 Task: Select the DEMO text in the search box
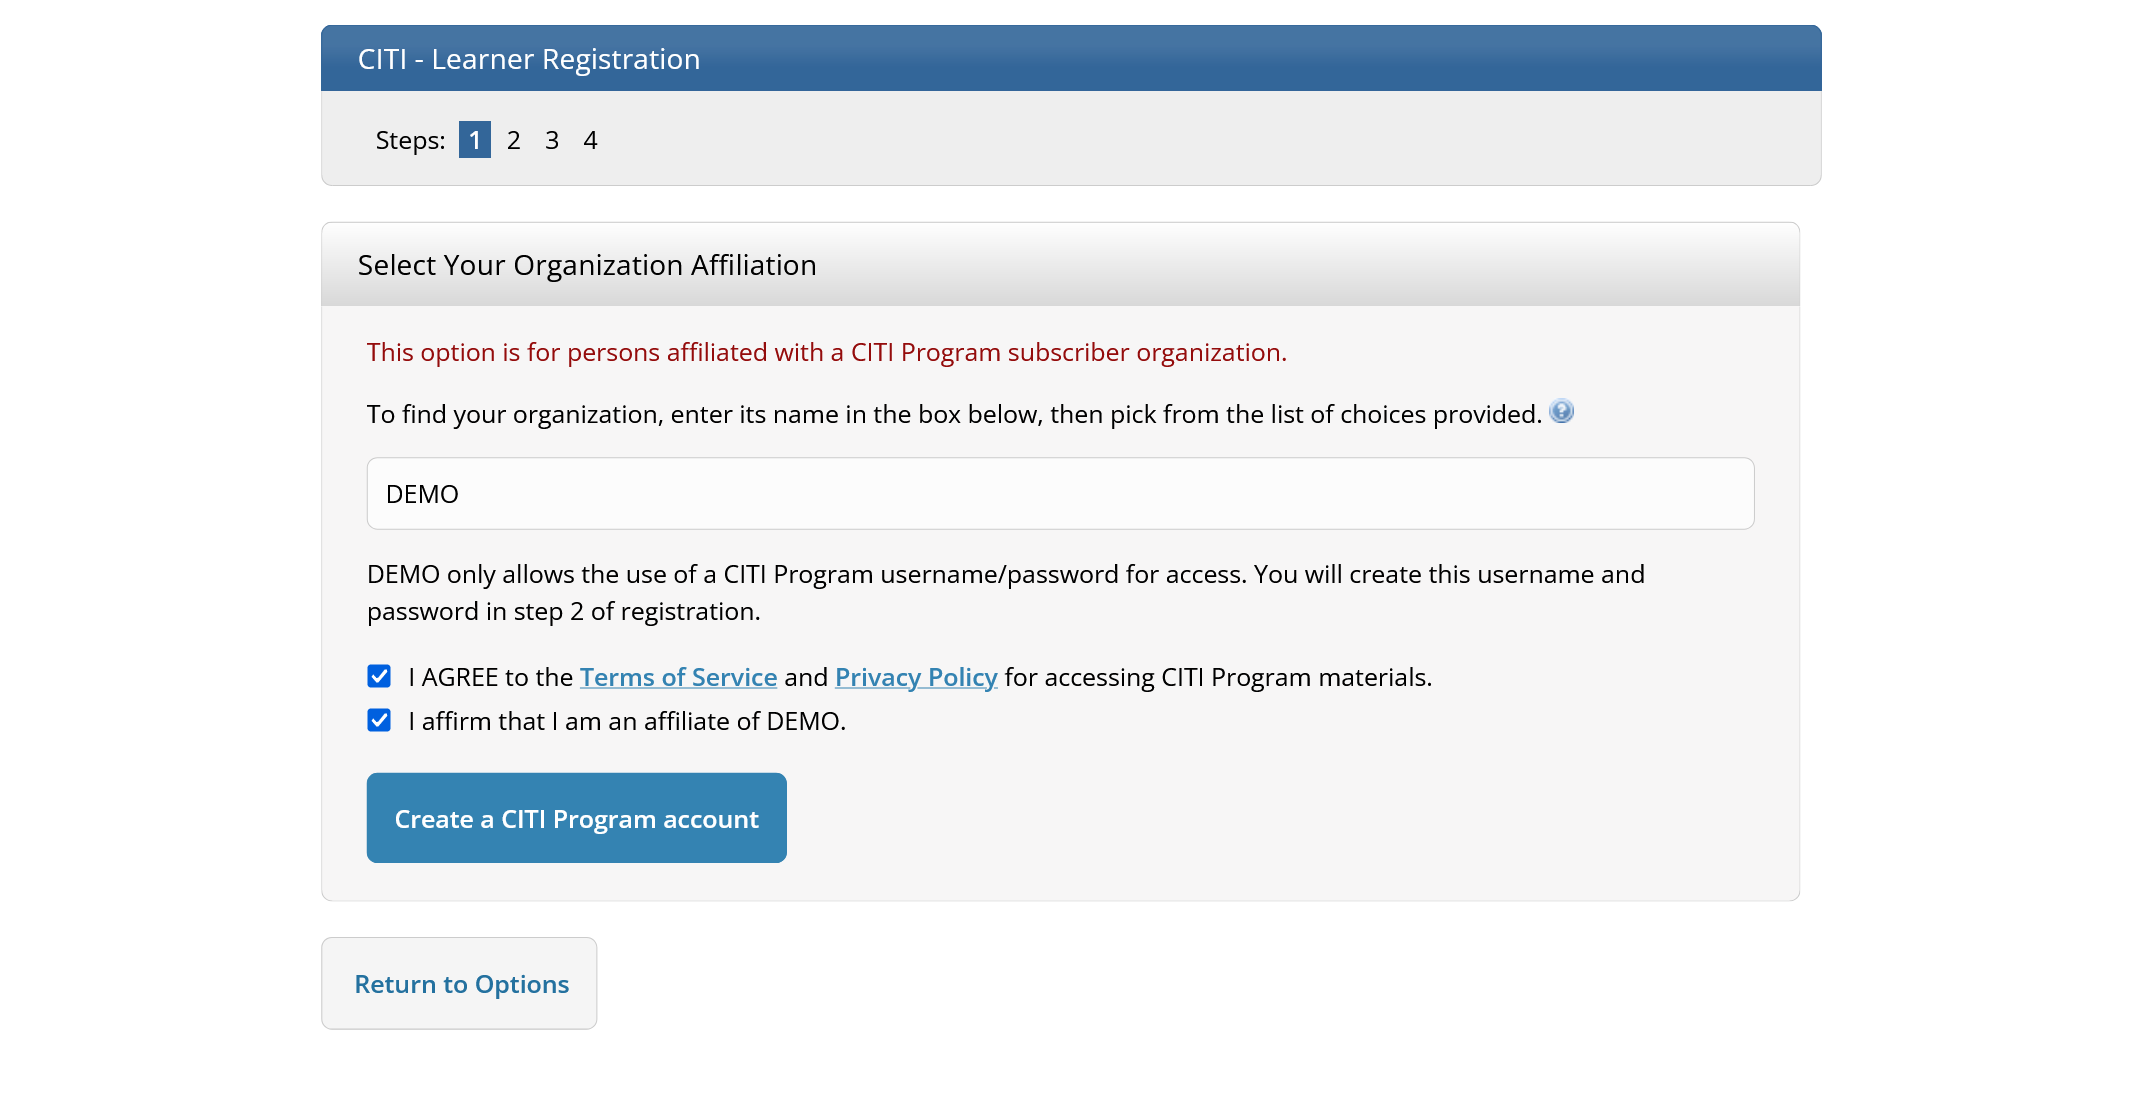[x=421, y=493]
